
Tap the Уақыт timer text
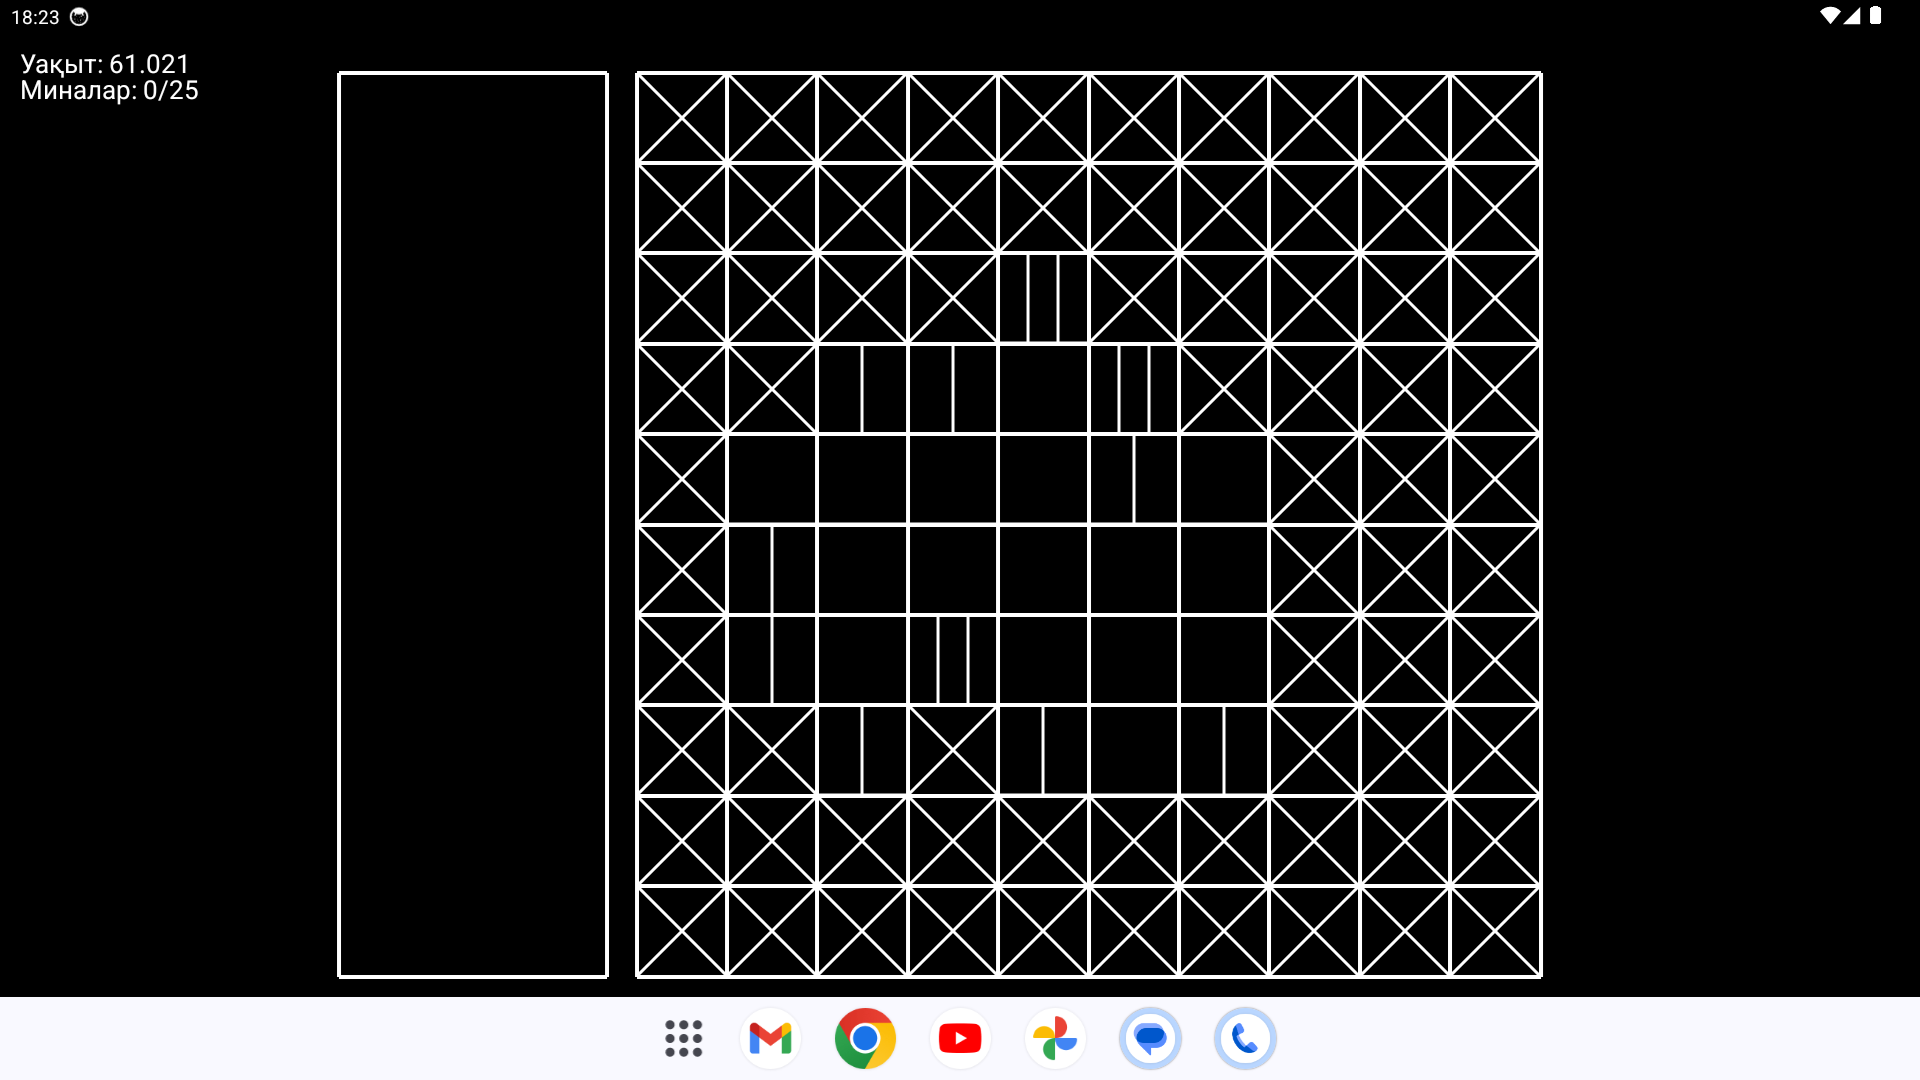point(105,64)
